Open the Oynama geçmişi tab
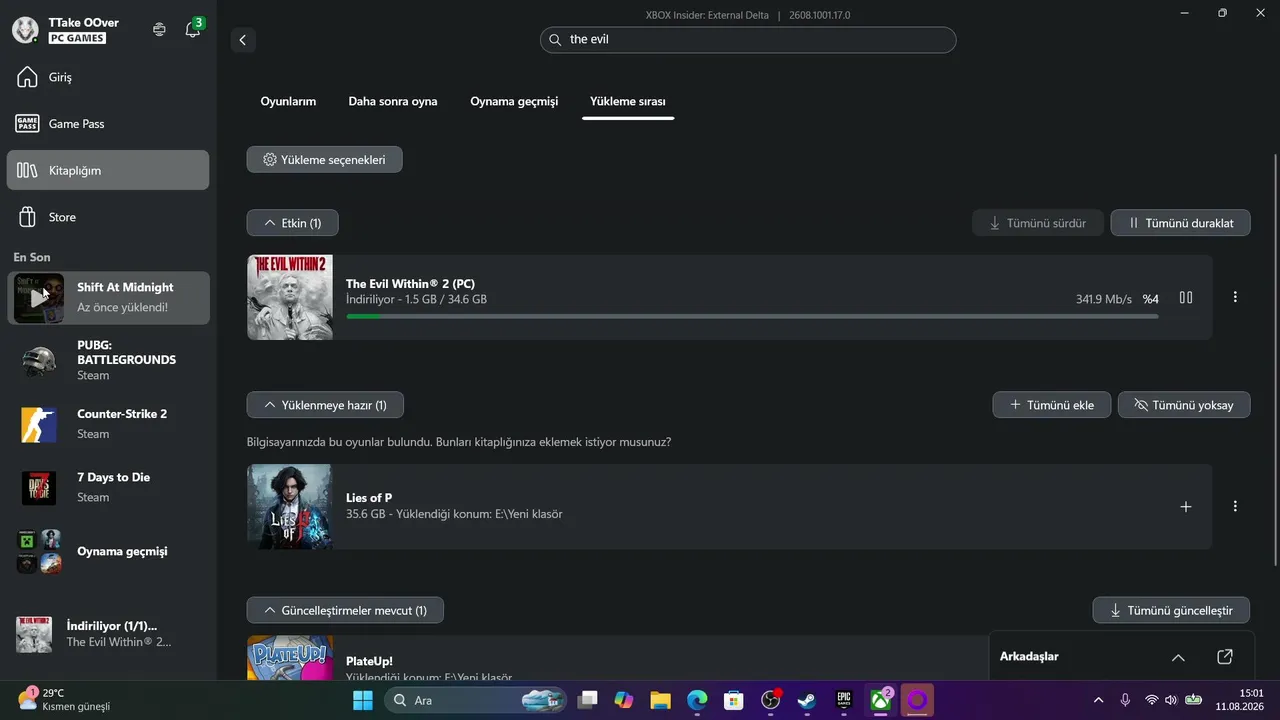 [514, 101]
